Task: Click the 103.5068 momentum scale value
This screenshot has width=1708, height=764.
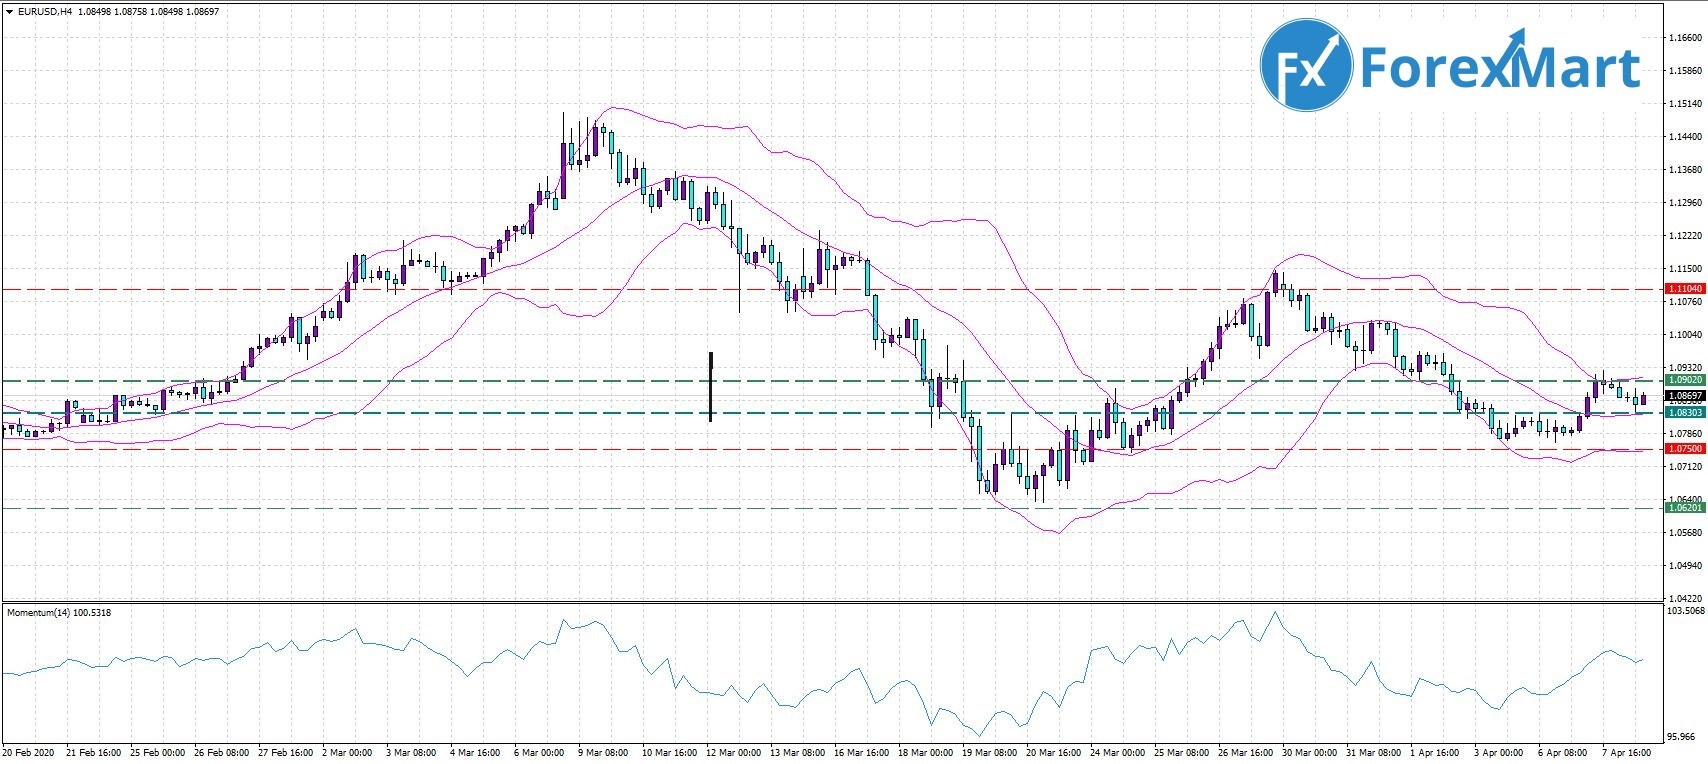Action: click(x=1685, y=610)
